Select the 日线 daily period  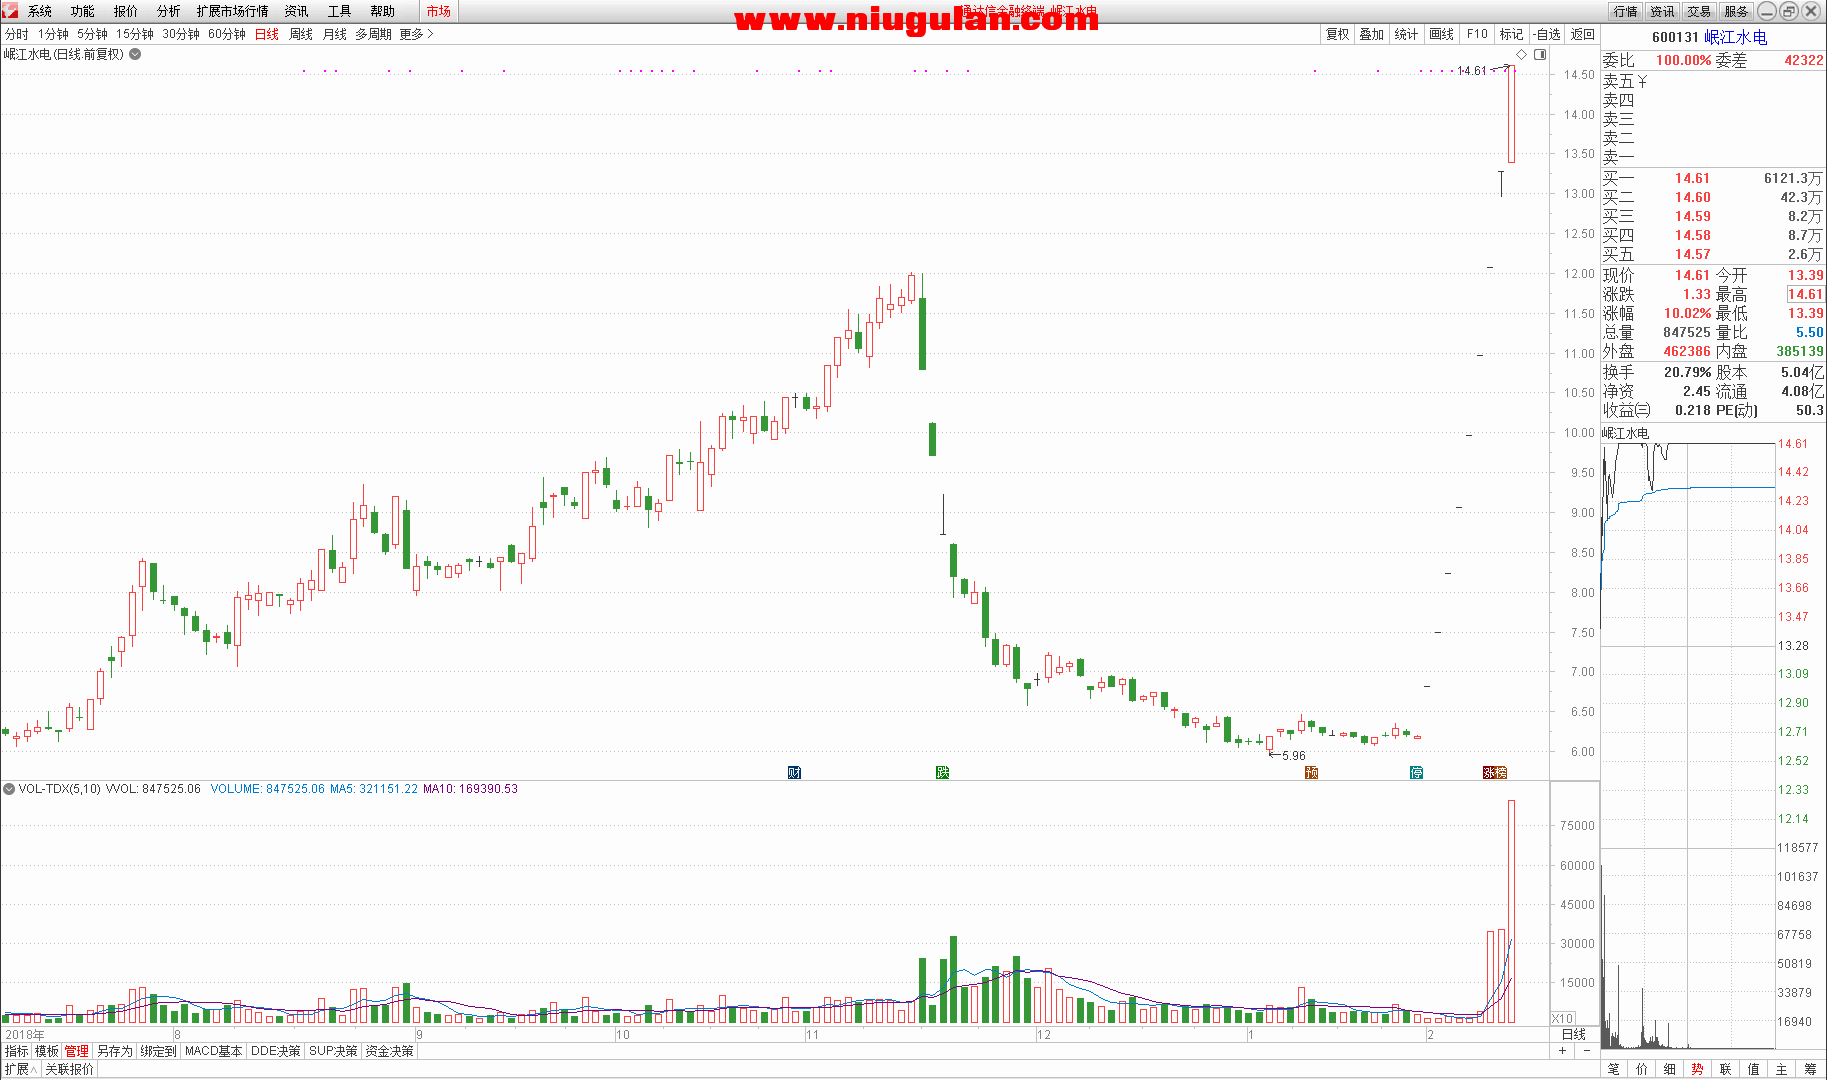[x=267, y=34]
